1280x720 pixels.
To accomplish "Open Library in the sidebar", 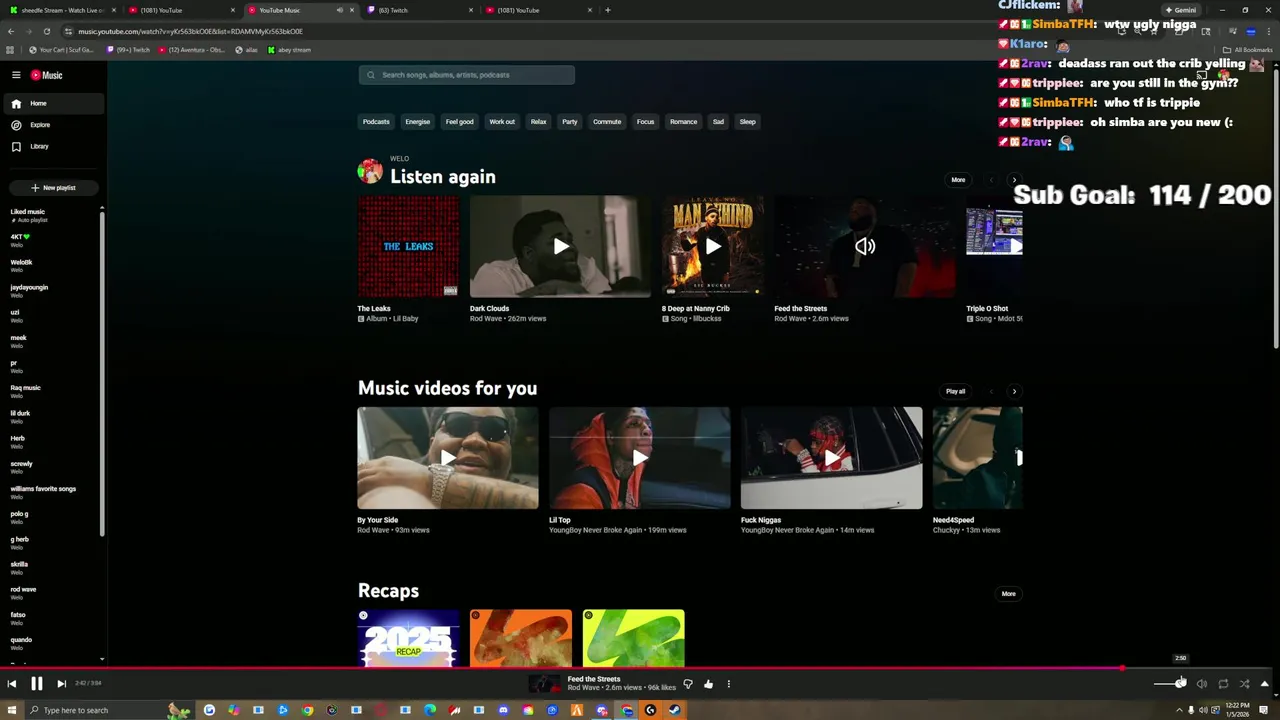I will (52, 146).
